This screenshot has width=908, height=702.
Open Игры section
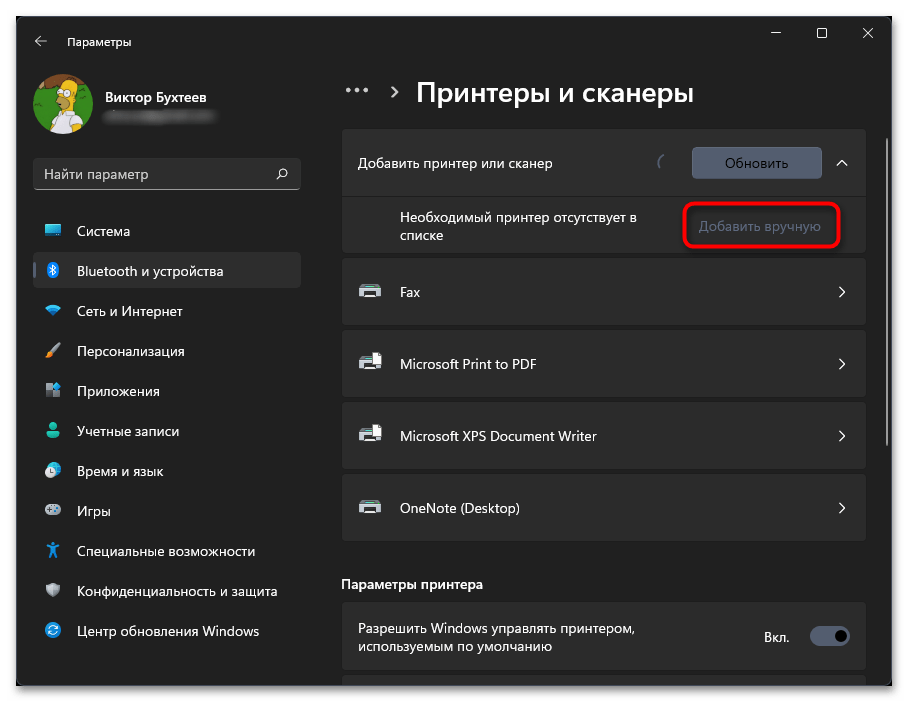(167, 511)
